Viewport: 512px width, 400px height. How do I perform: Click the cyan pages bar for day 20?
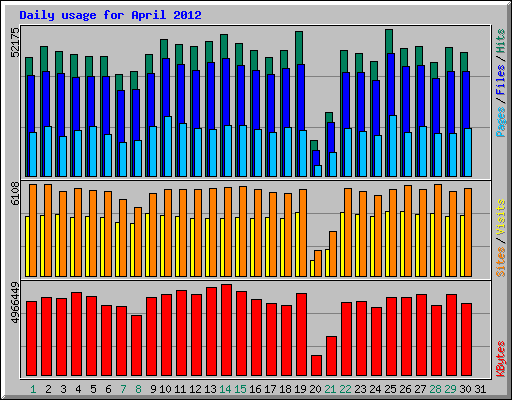click(318, 171)
